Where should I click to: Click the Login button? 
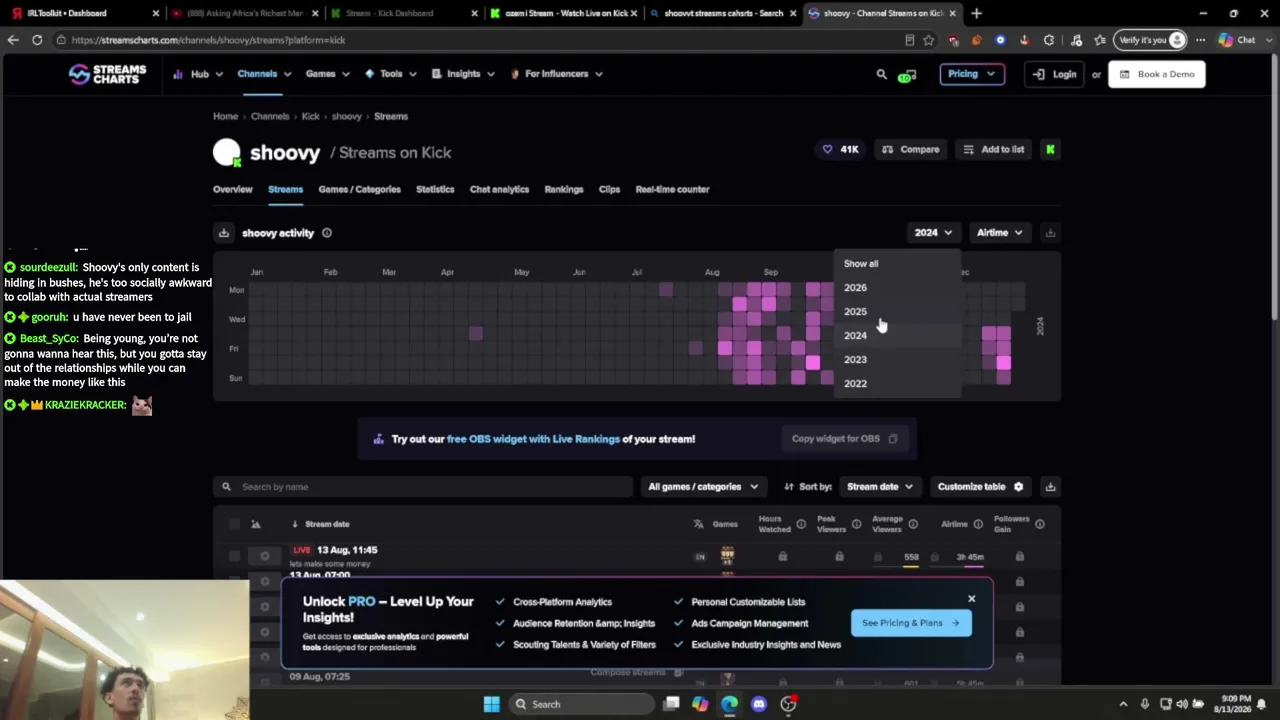pyautogui.click(x=1055, y=74)
